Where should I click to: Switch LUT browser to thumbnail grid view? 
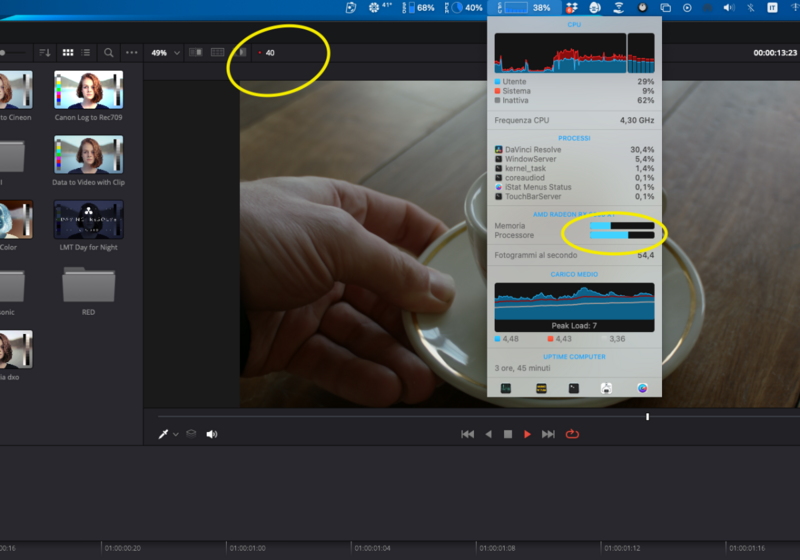coord(68,52)
